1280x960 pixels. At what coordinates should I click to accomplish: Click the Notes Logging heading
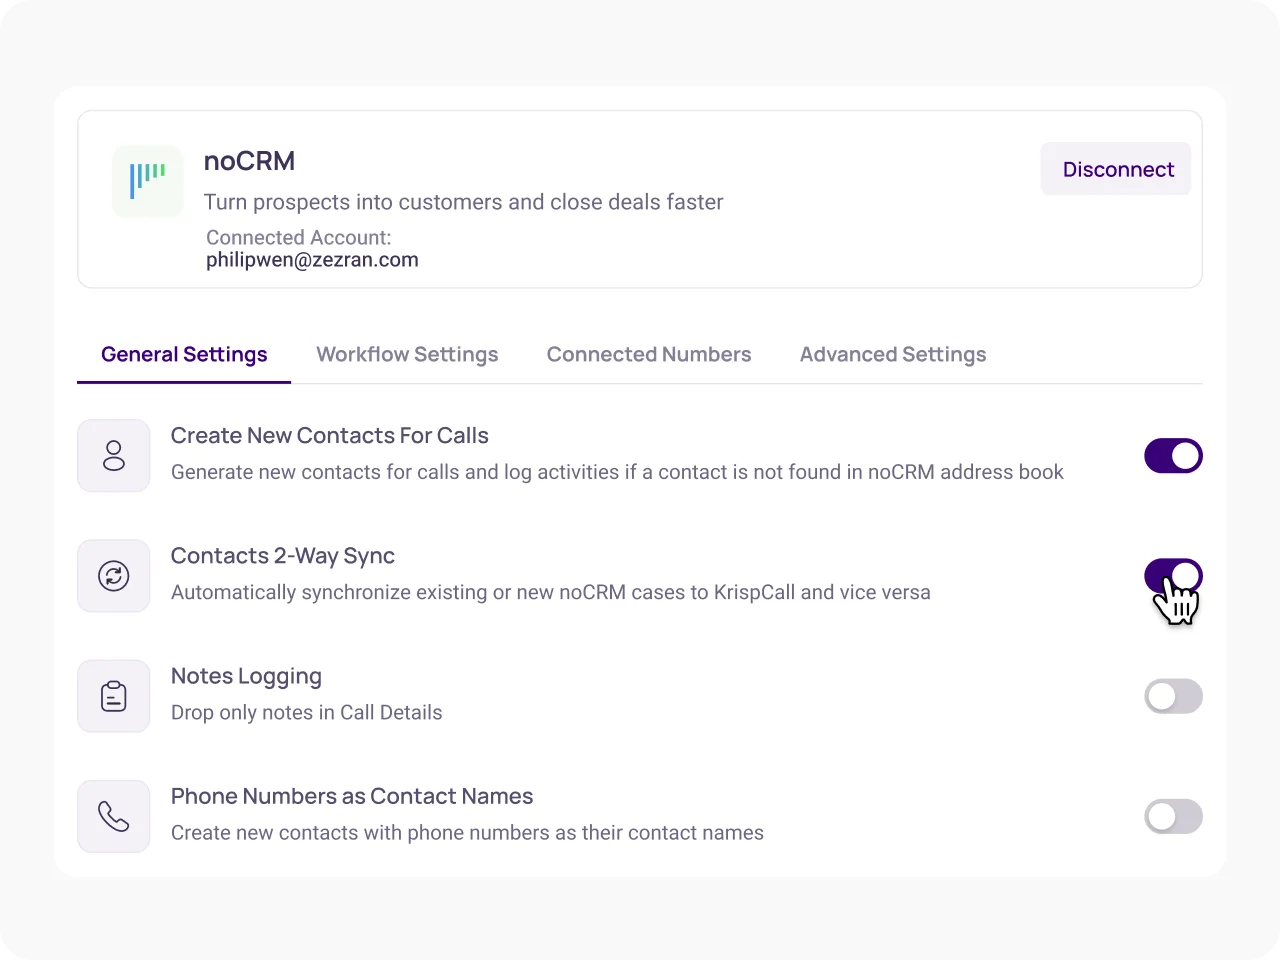click(246, 676)
